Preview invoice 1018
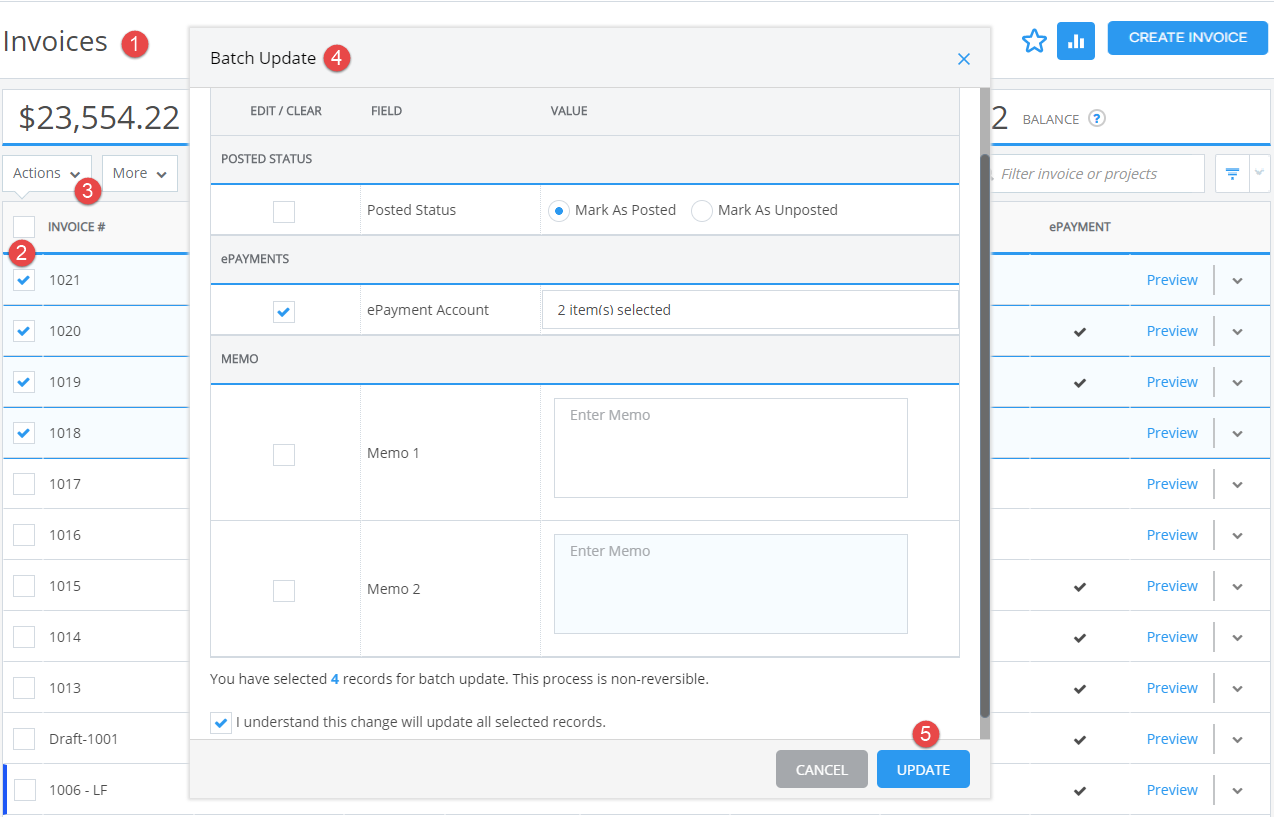 (x=1172, y=433)
